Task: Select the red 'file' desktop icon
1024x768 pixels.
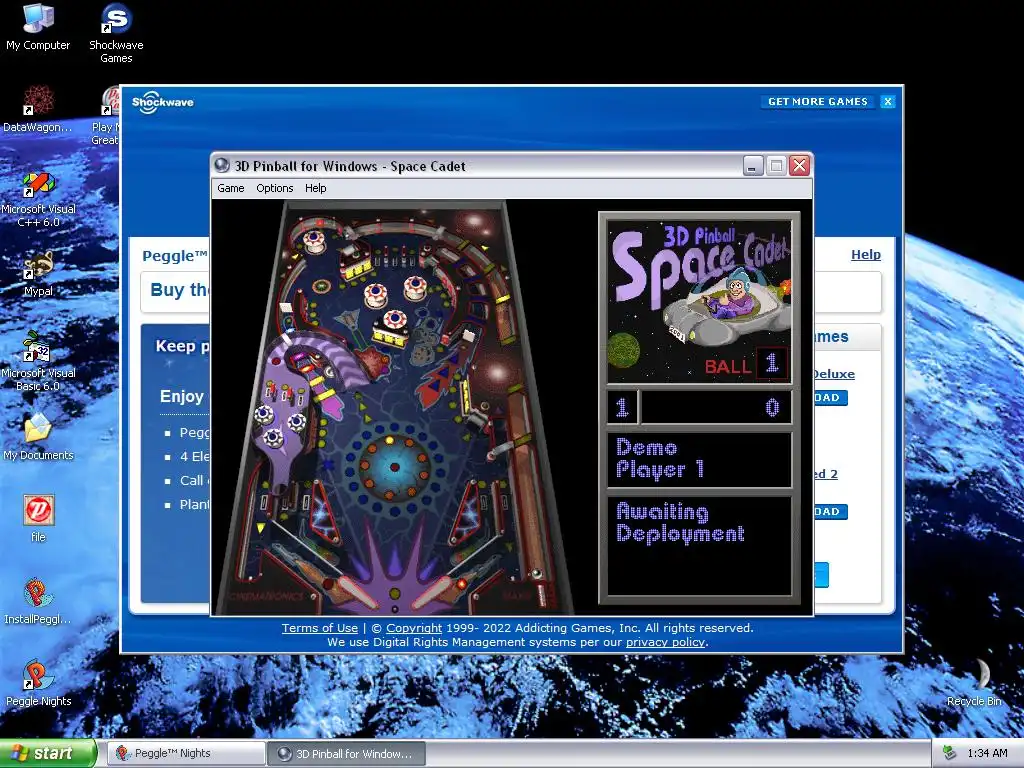Action: click(39, 519)
